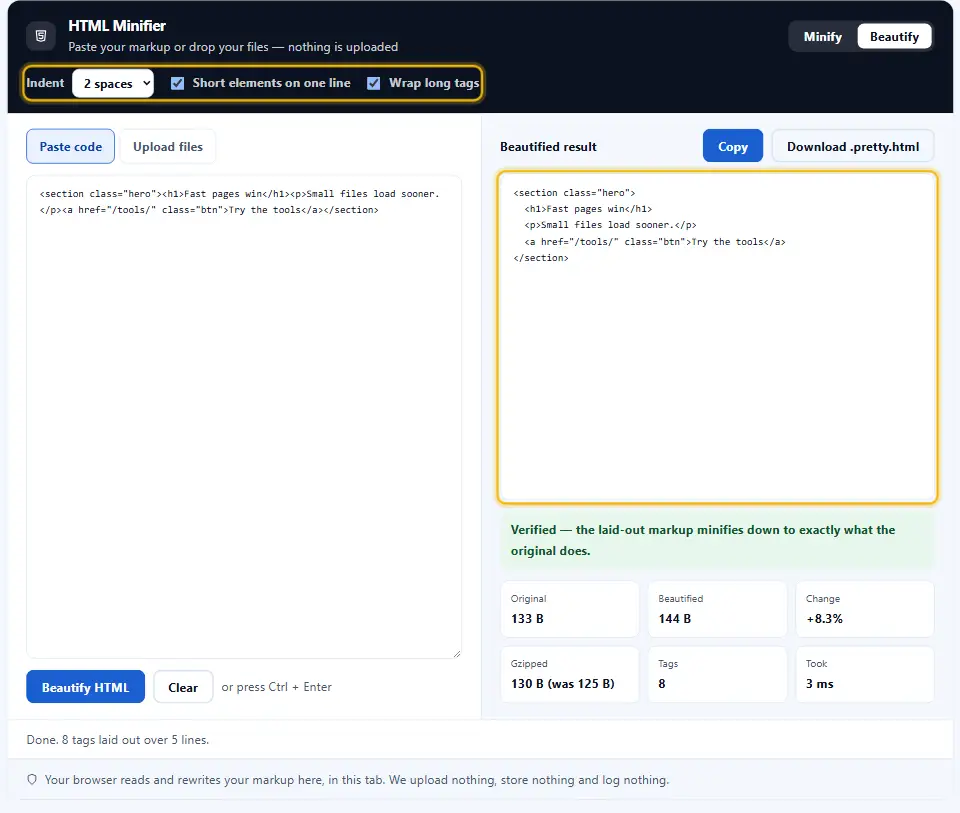
Task: Grab the textarea resize handle corner
Action: pos(457,653)
